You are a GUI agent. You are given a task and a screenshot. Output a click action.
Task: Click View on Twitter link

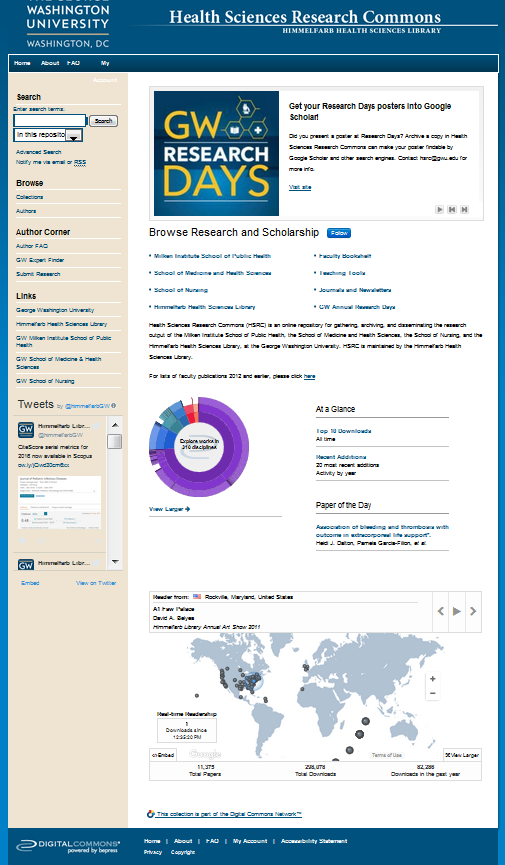click(x=96, y=583)
